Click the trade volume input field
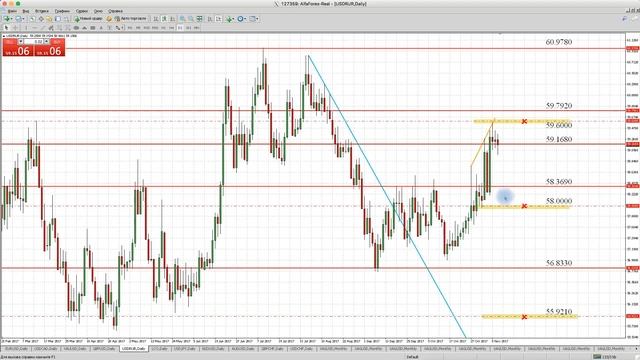The width and height of the screenshot is (640, 360). pyautogui.click(x=33, y=42)
